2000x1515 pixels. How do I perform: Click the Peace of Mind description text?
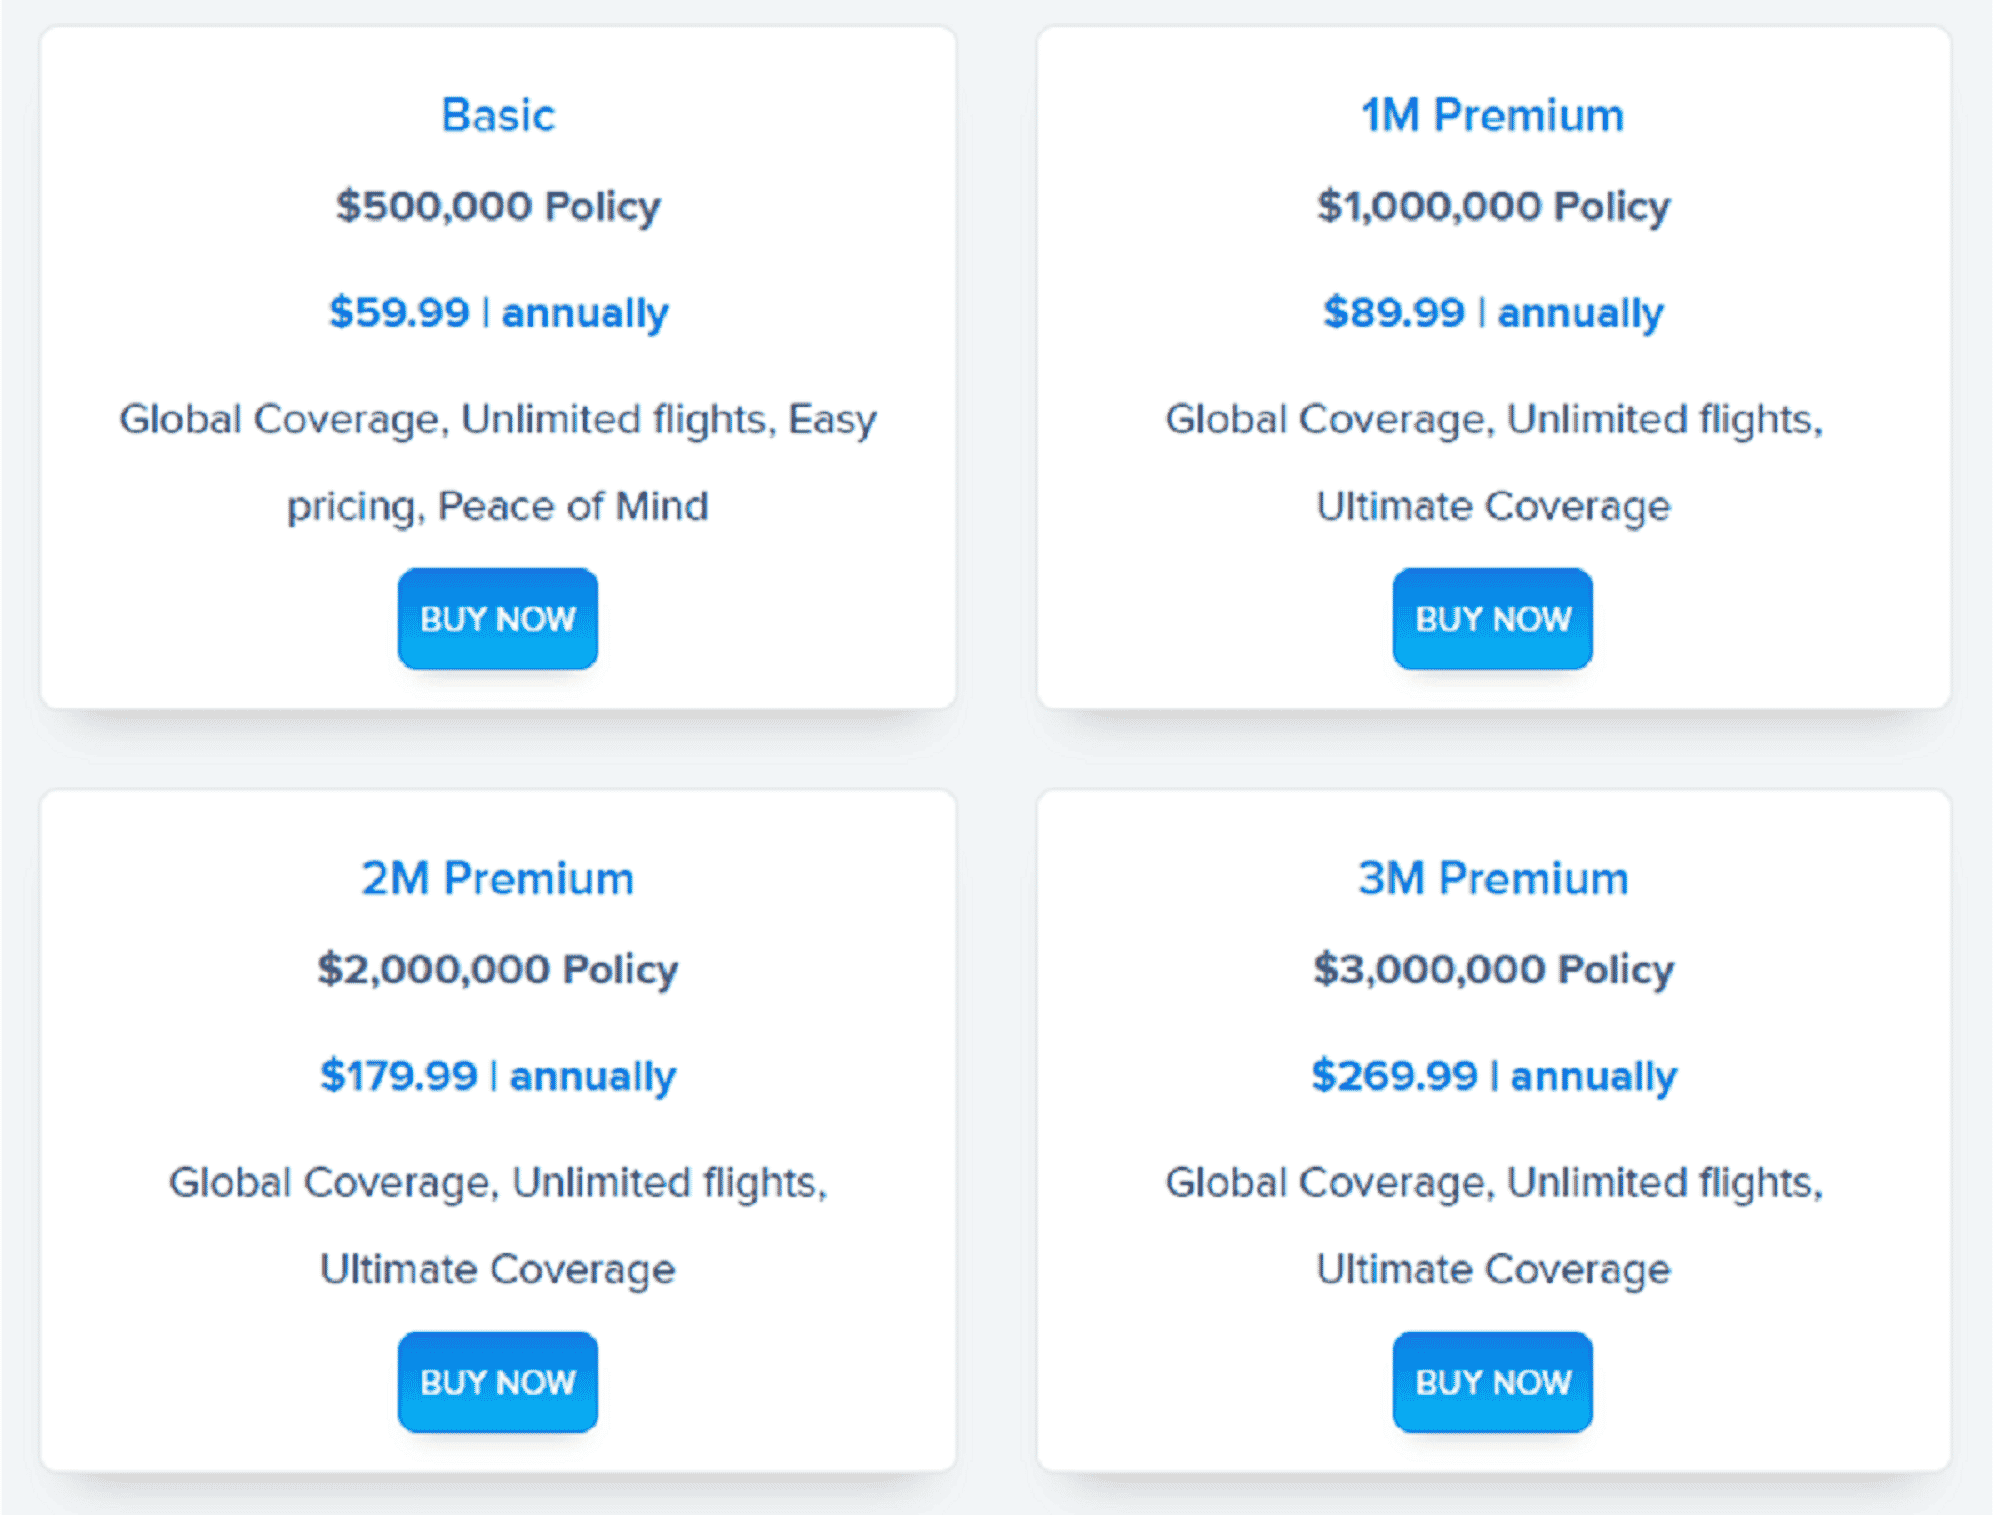573,506
